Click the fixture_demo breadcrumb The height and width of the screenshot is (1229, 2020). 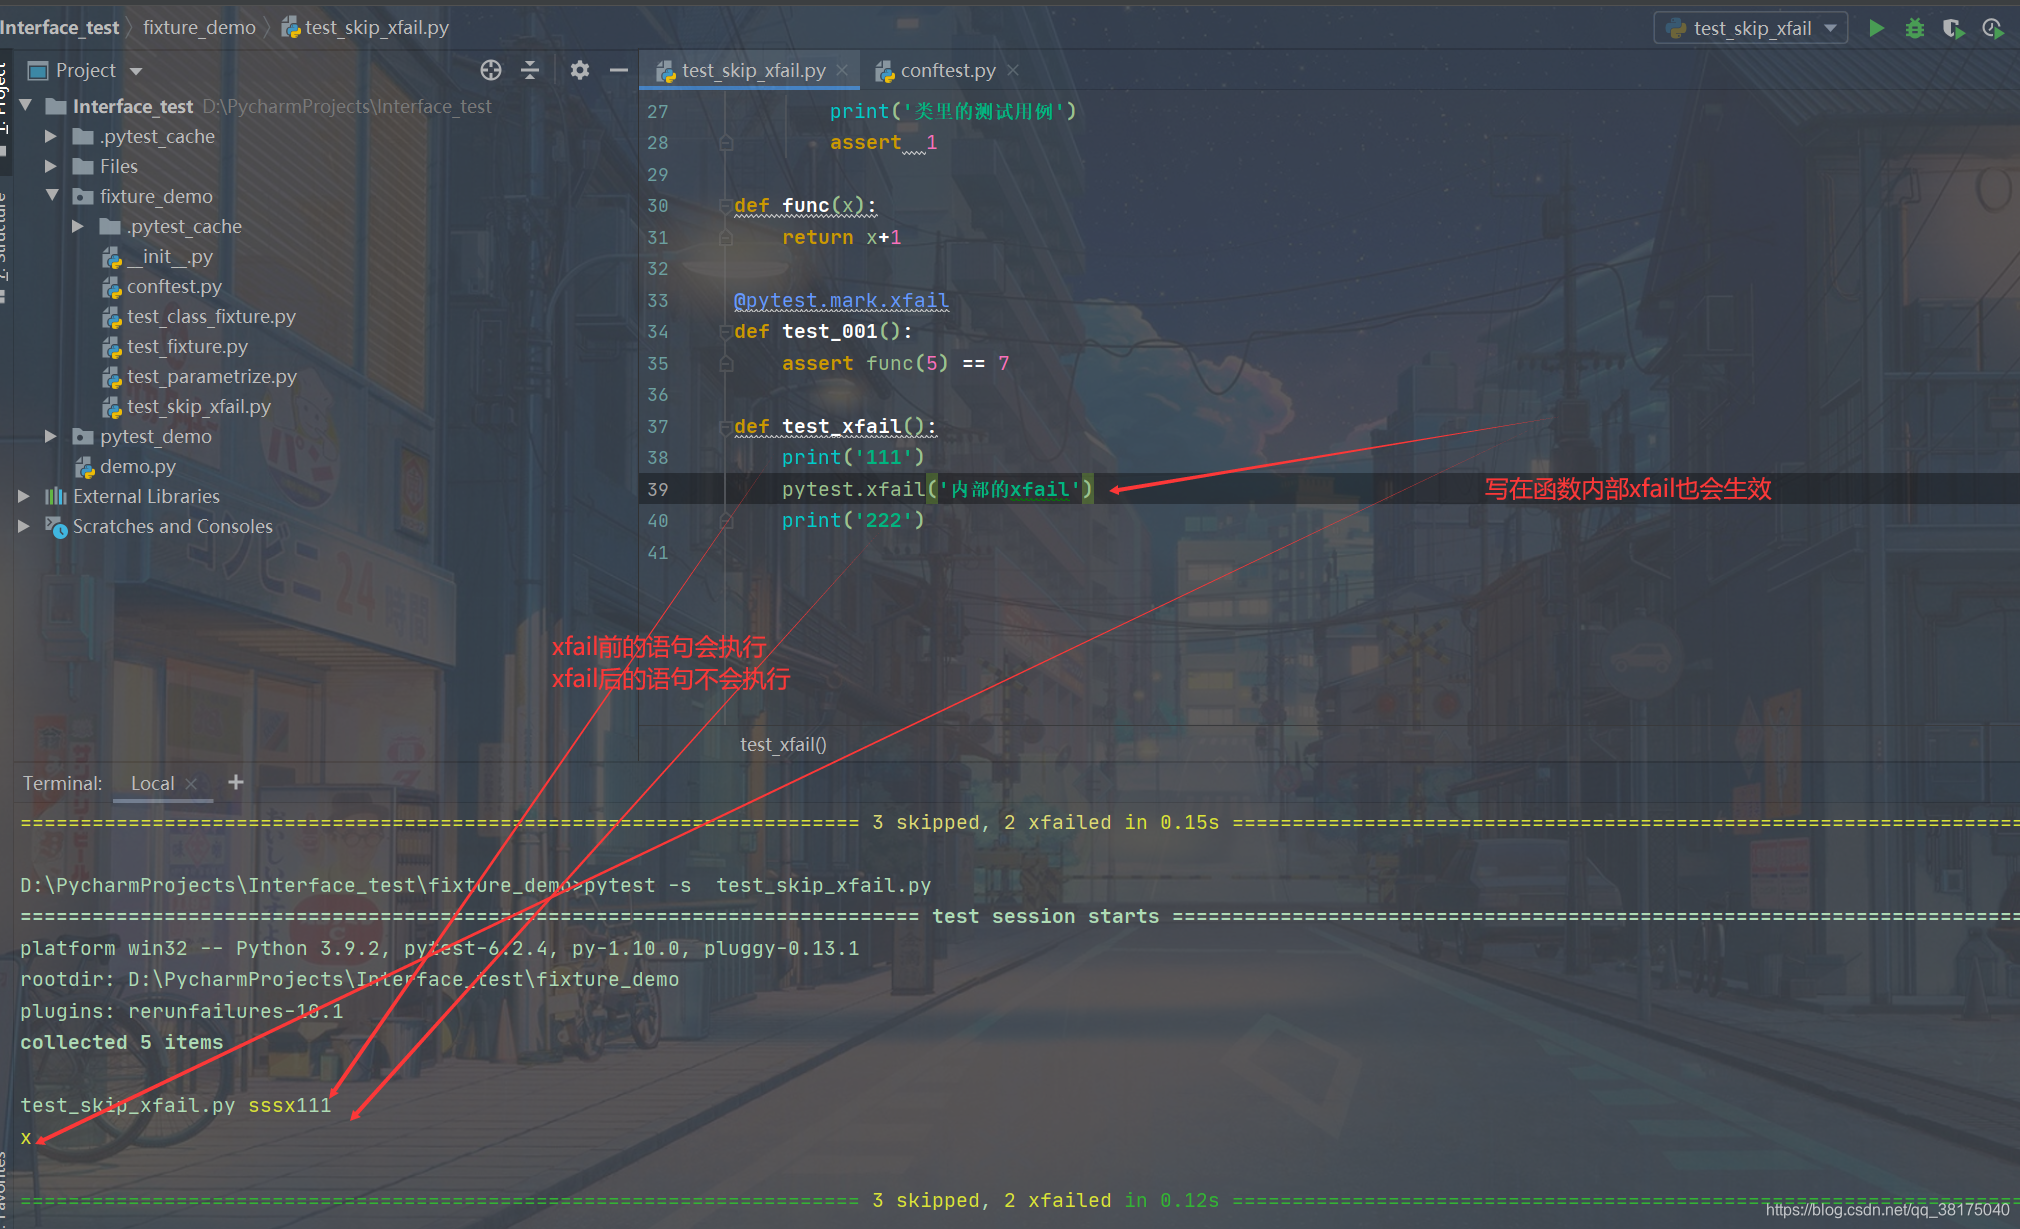click(199, 27)
